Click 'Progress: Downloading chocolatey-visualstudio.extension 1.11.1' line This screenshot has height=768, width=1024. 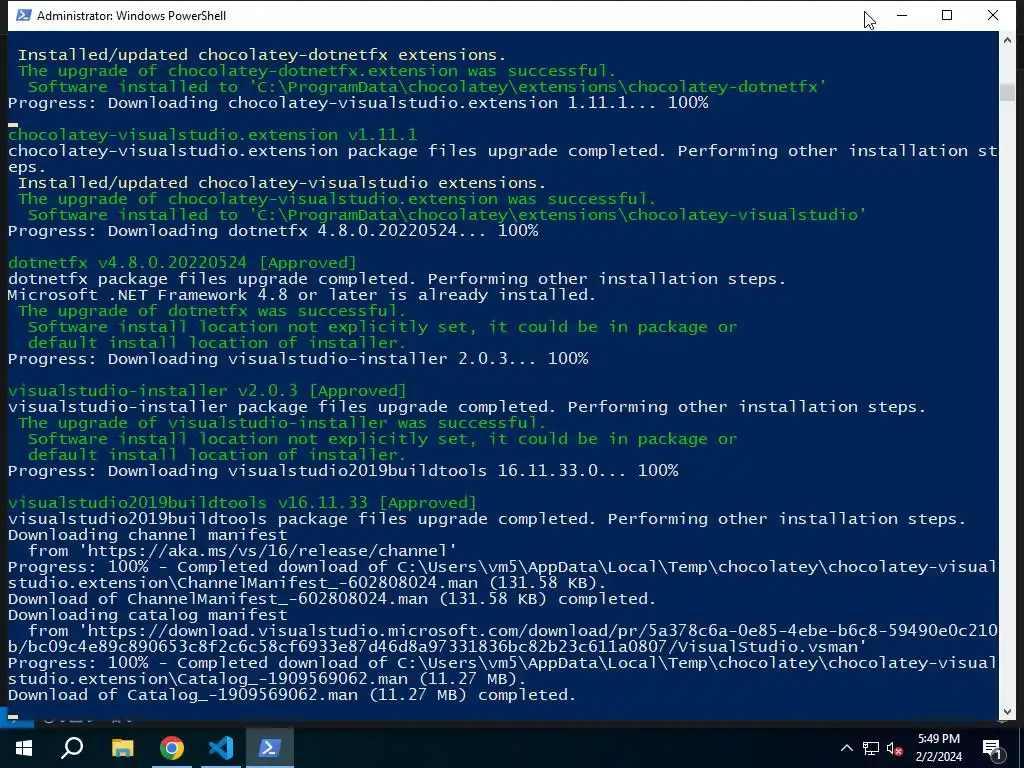[x=358, y=103]
